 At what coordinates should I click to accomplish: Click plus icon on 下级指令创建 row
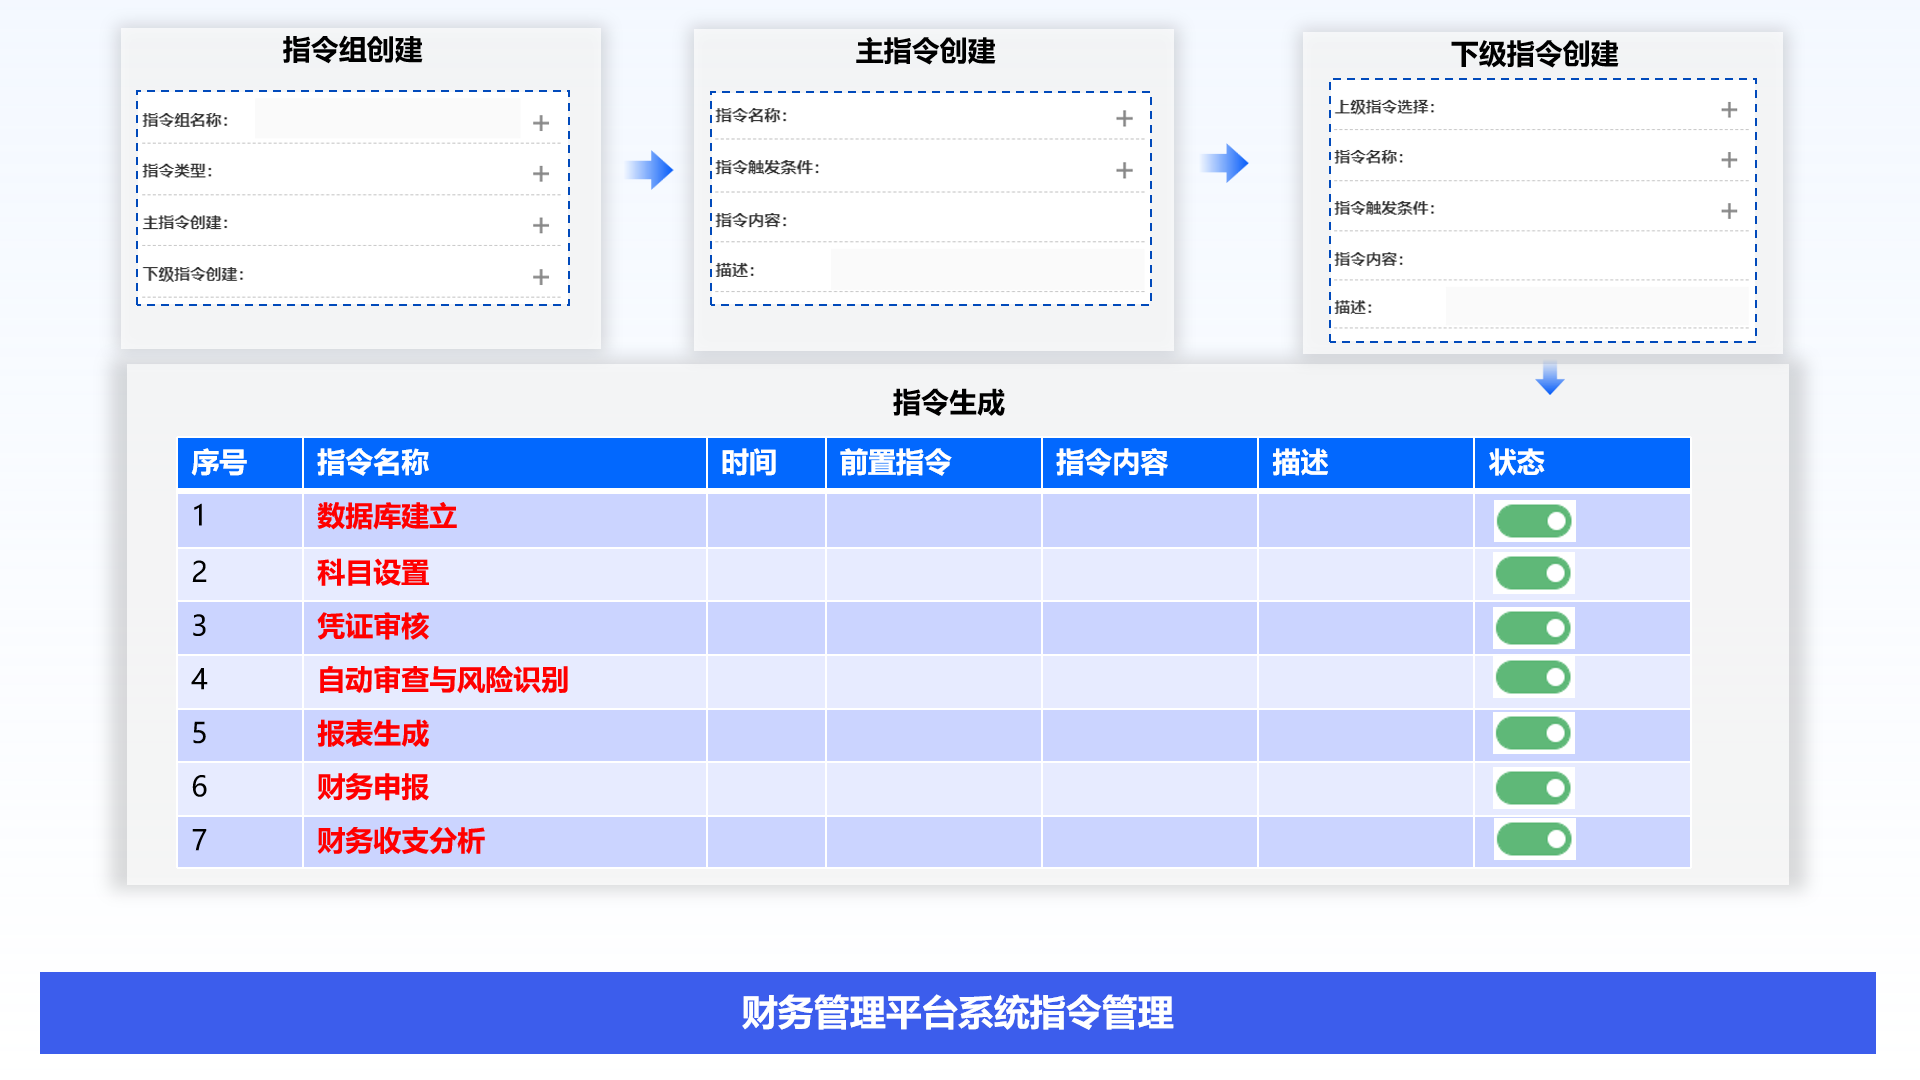click(x=541, y=277)
